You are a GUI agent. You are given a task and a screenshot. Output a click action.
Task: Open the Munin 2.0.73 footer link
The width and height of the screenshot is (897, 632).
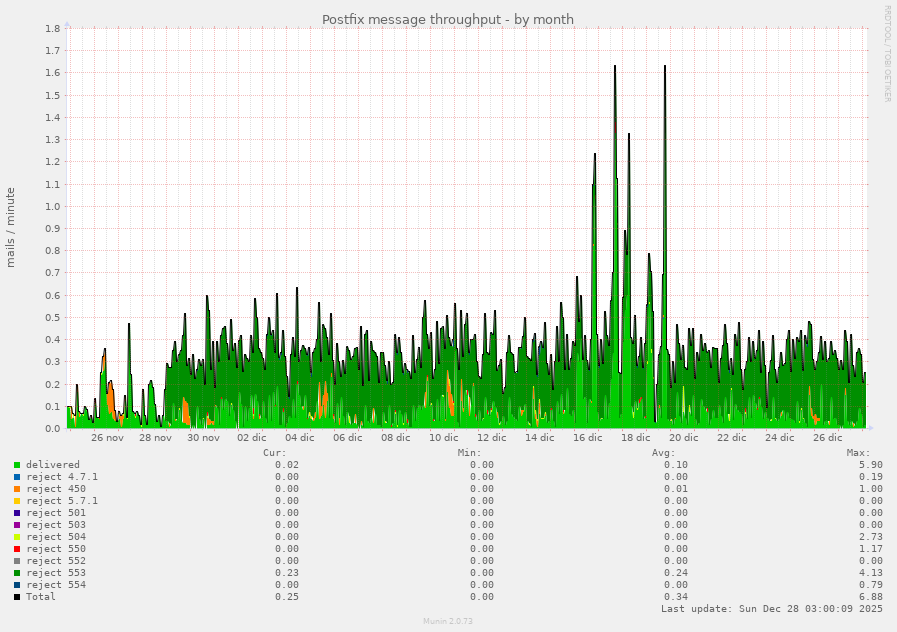448,619
